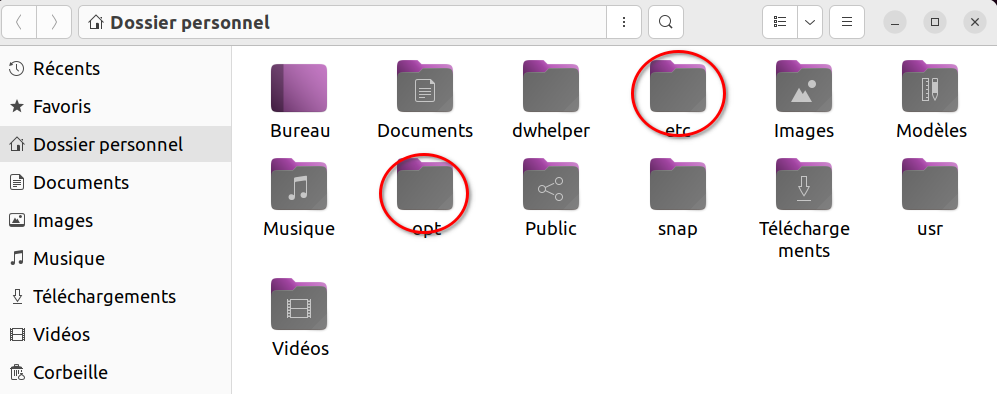Click the Modèles folder name label
The height and width of the screenshot is (394, 997).
[x=932, y=131]
